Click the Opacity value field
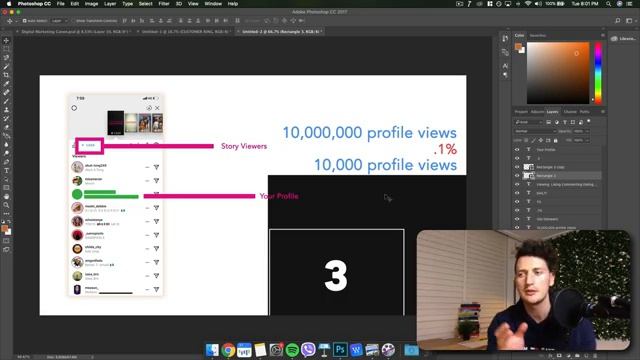 pos(578,131)
